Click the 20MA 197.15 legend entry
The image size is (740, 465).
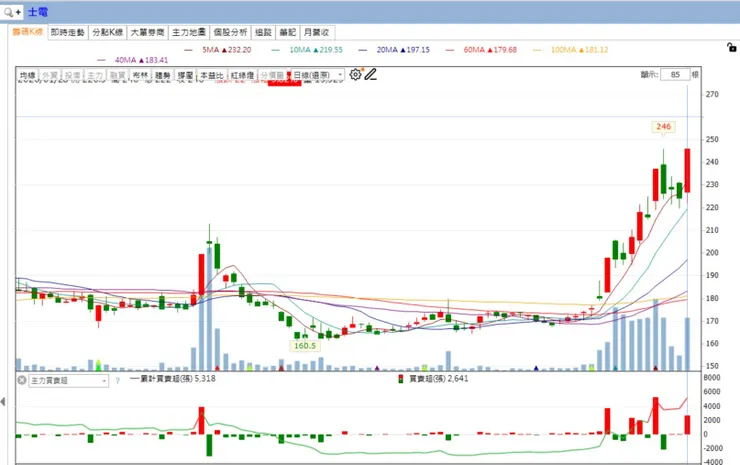(395, 50)
